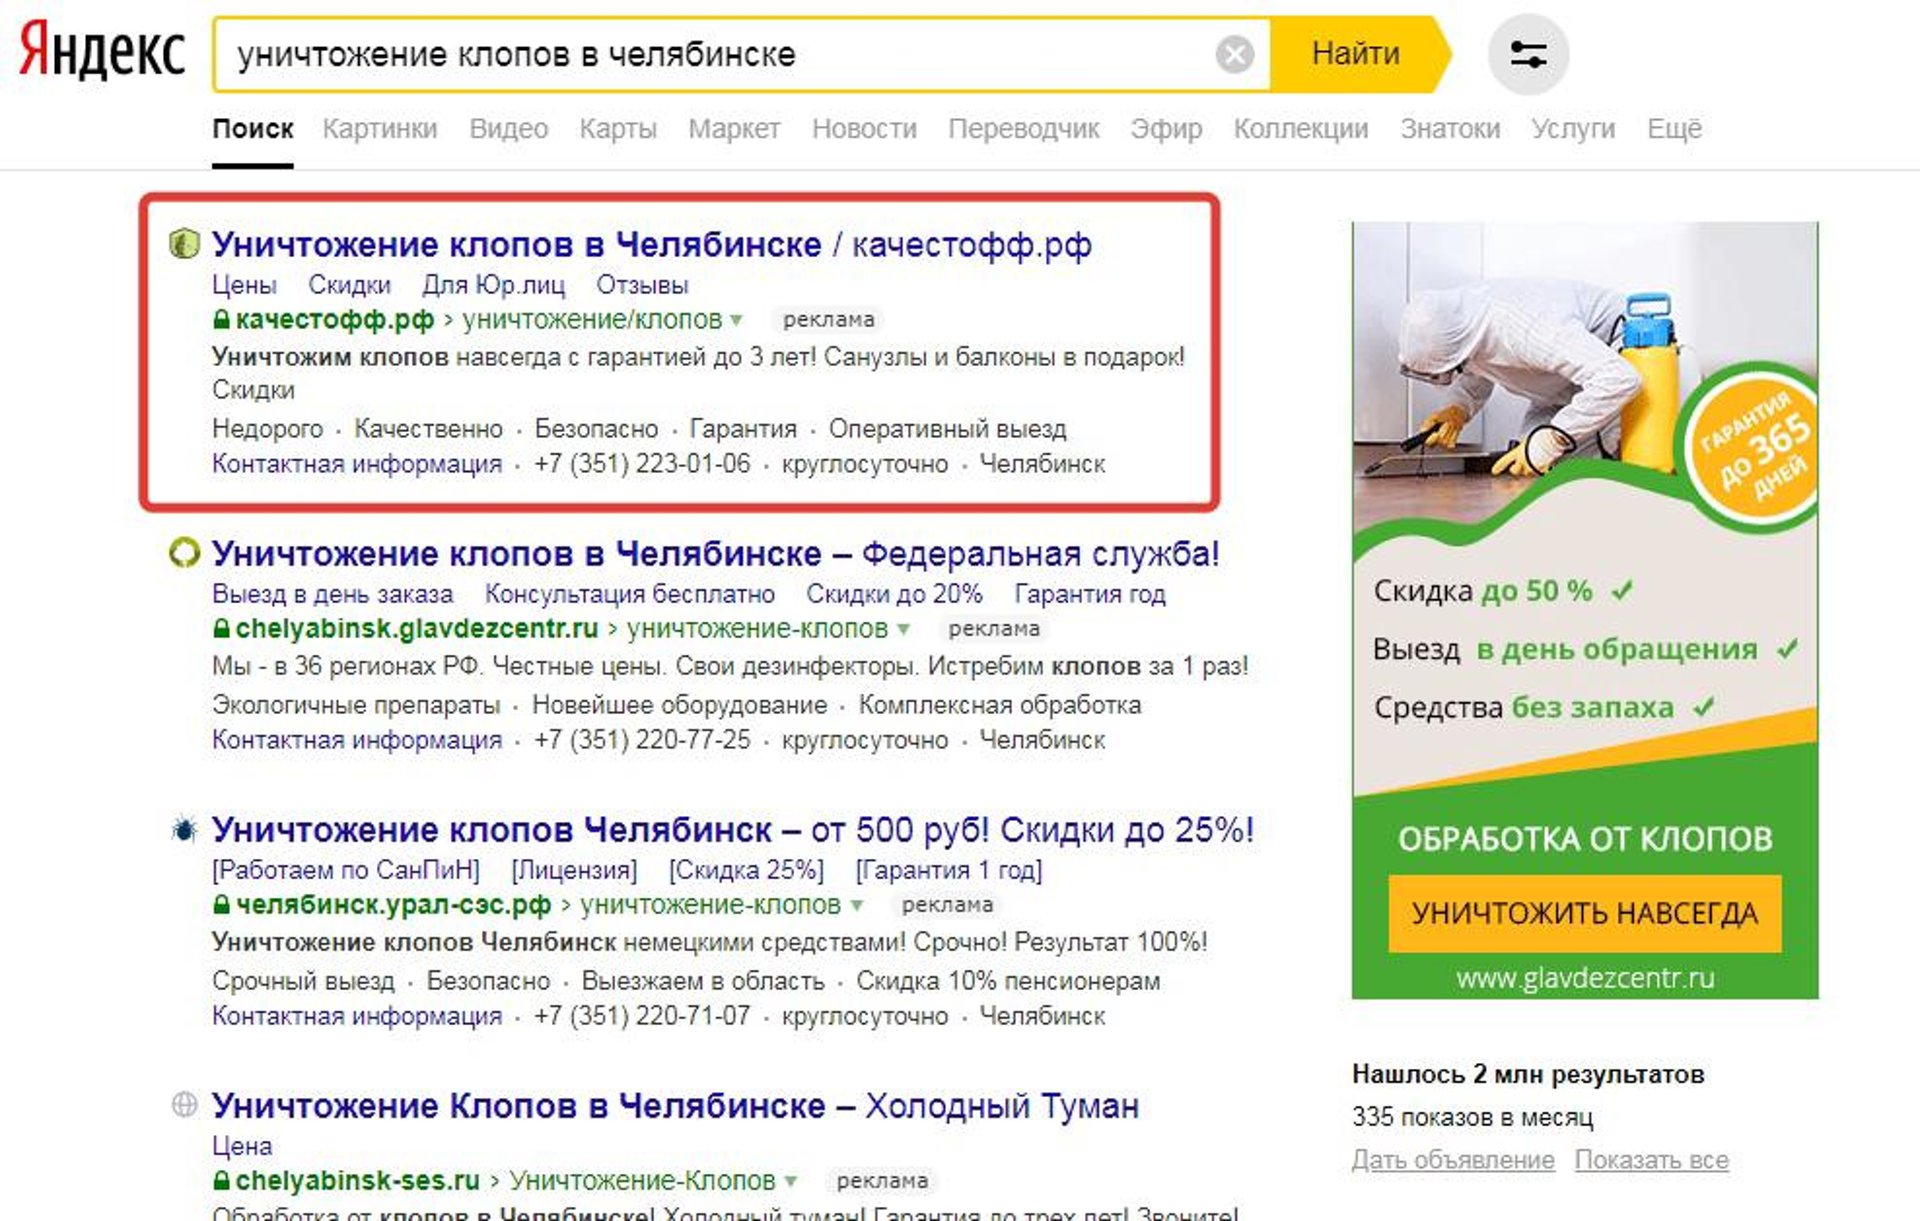Open the Федеральная служба result title

click(x=715, y=553)
